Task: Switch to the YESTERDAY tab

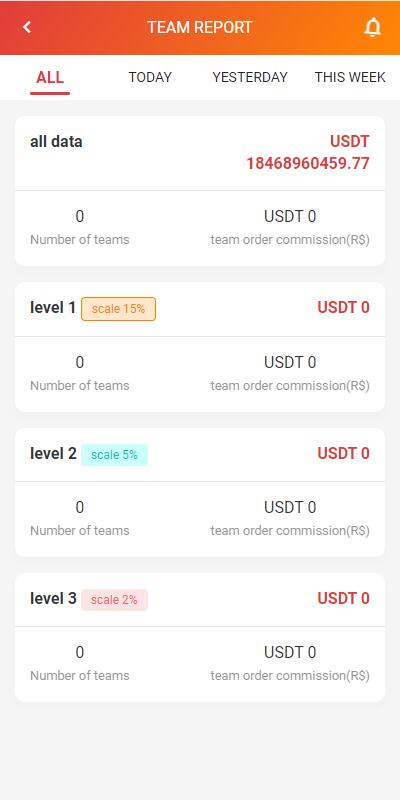Action: (250, 77)
